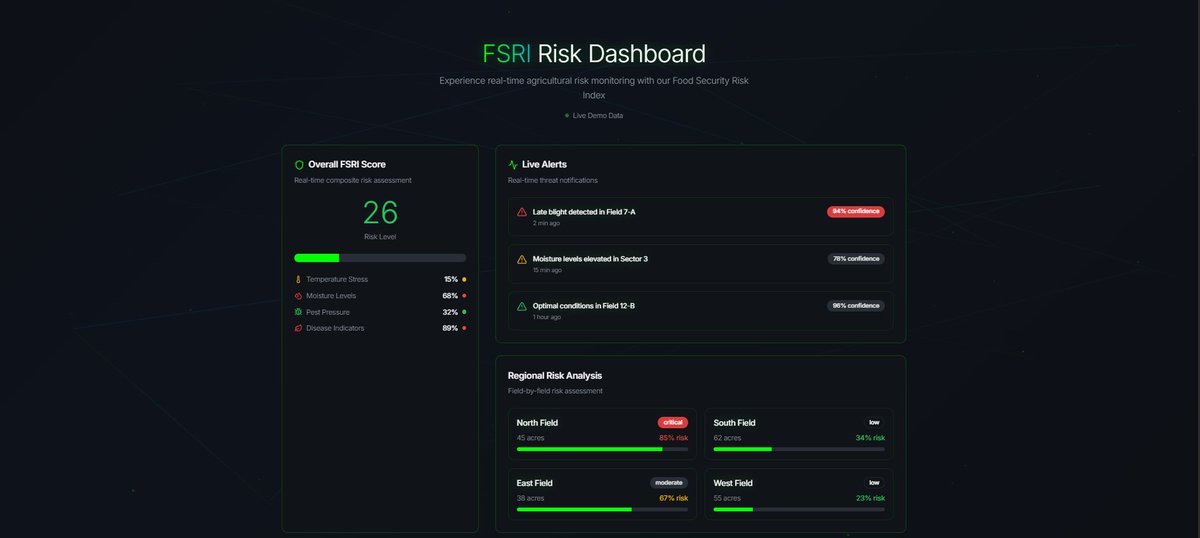Click the overall FSRI risk level progress bar
1200x538 pixels.
[x=380, y=258]
